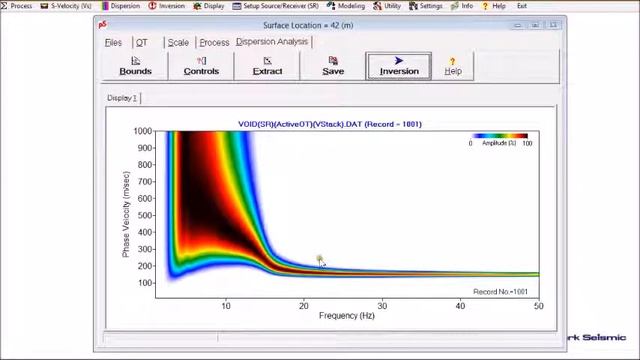Click the Process sigma icon

point(4,6)
